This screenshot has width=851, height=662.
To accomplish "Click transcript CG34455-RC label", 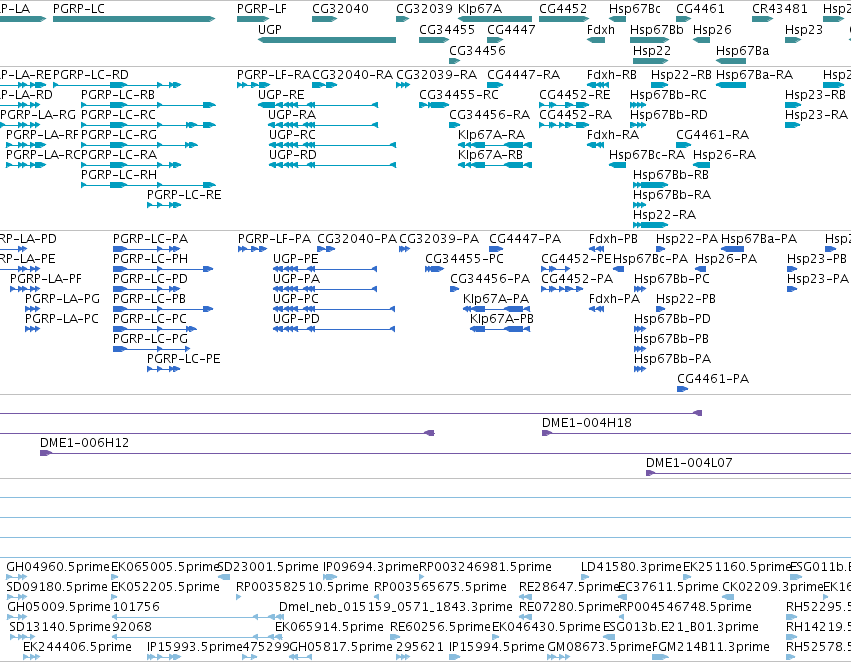I will pos(459,94).
